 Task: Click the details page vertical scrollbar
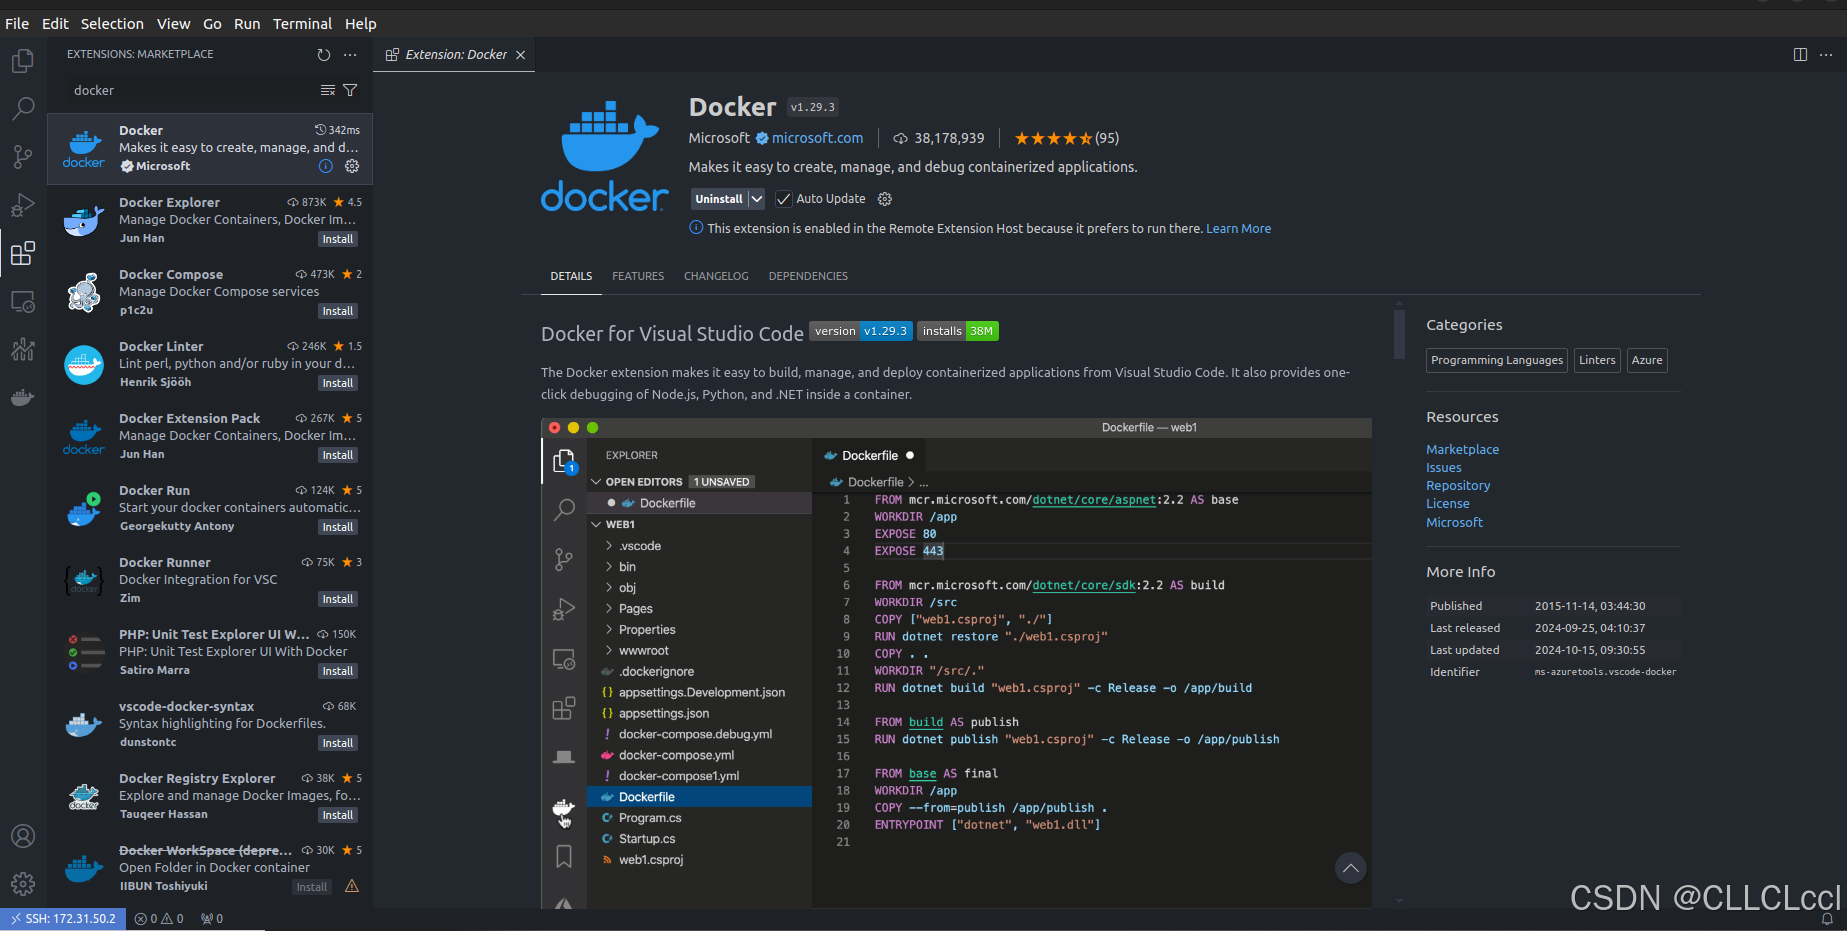[1399, 334]
